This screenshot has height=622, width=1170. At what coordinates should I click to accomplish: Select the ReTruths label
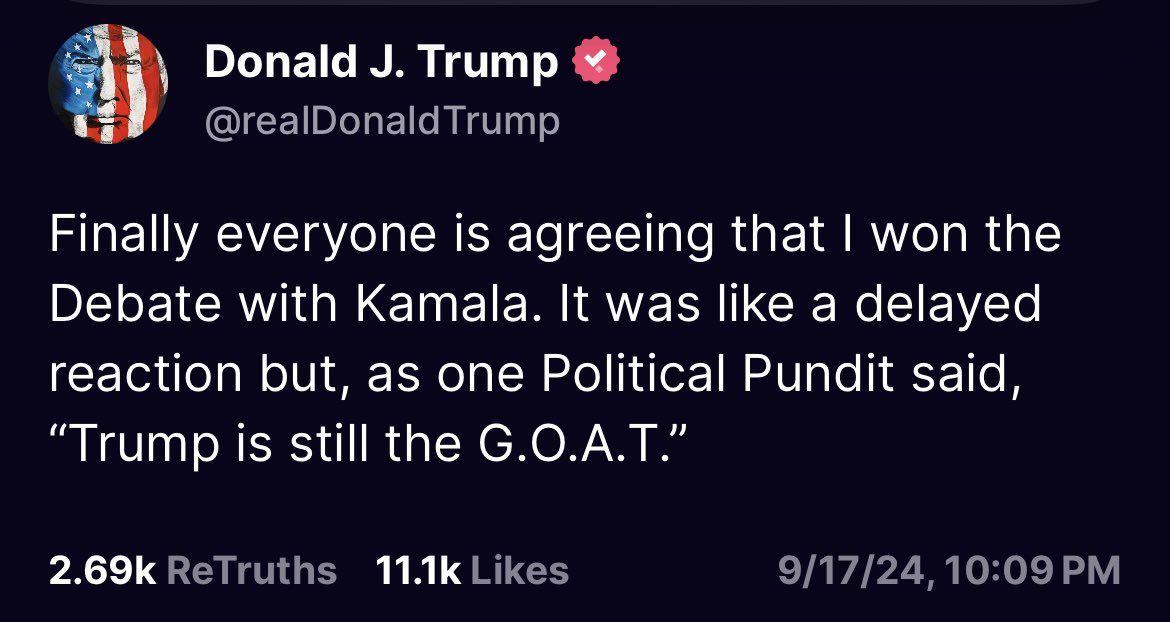pyautogui.click(x=250, y=570)
